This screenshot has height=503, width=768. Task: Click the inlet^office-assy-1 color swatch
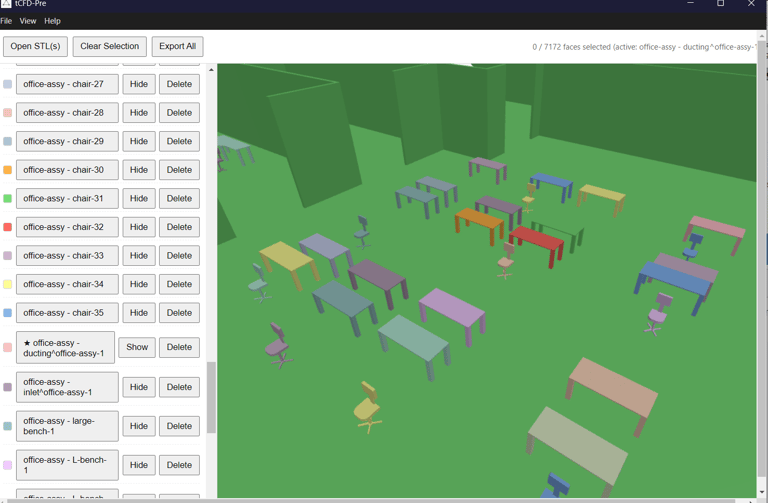point(7,387)
